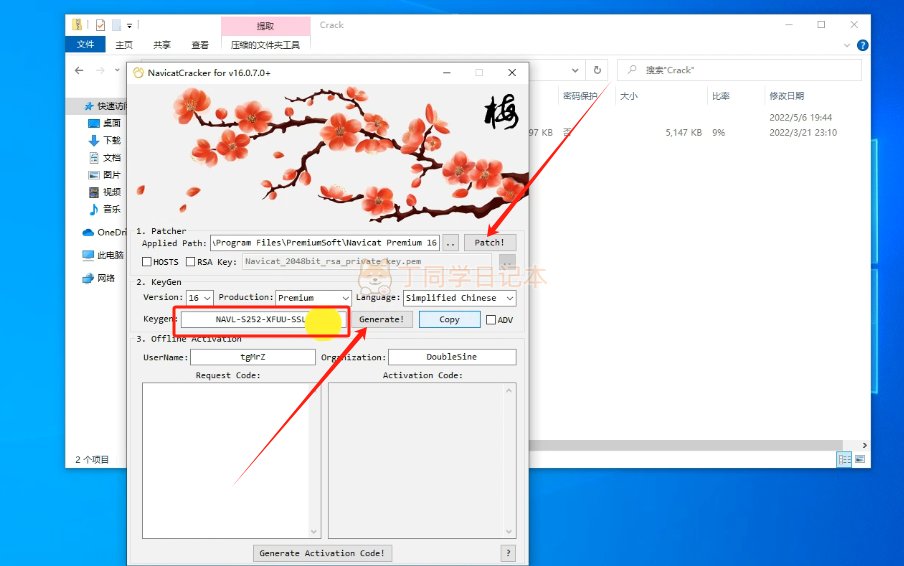Open 下载 folder in sidebar
The height and width of the screenshot is (566, 904).
coord(104,140)
